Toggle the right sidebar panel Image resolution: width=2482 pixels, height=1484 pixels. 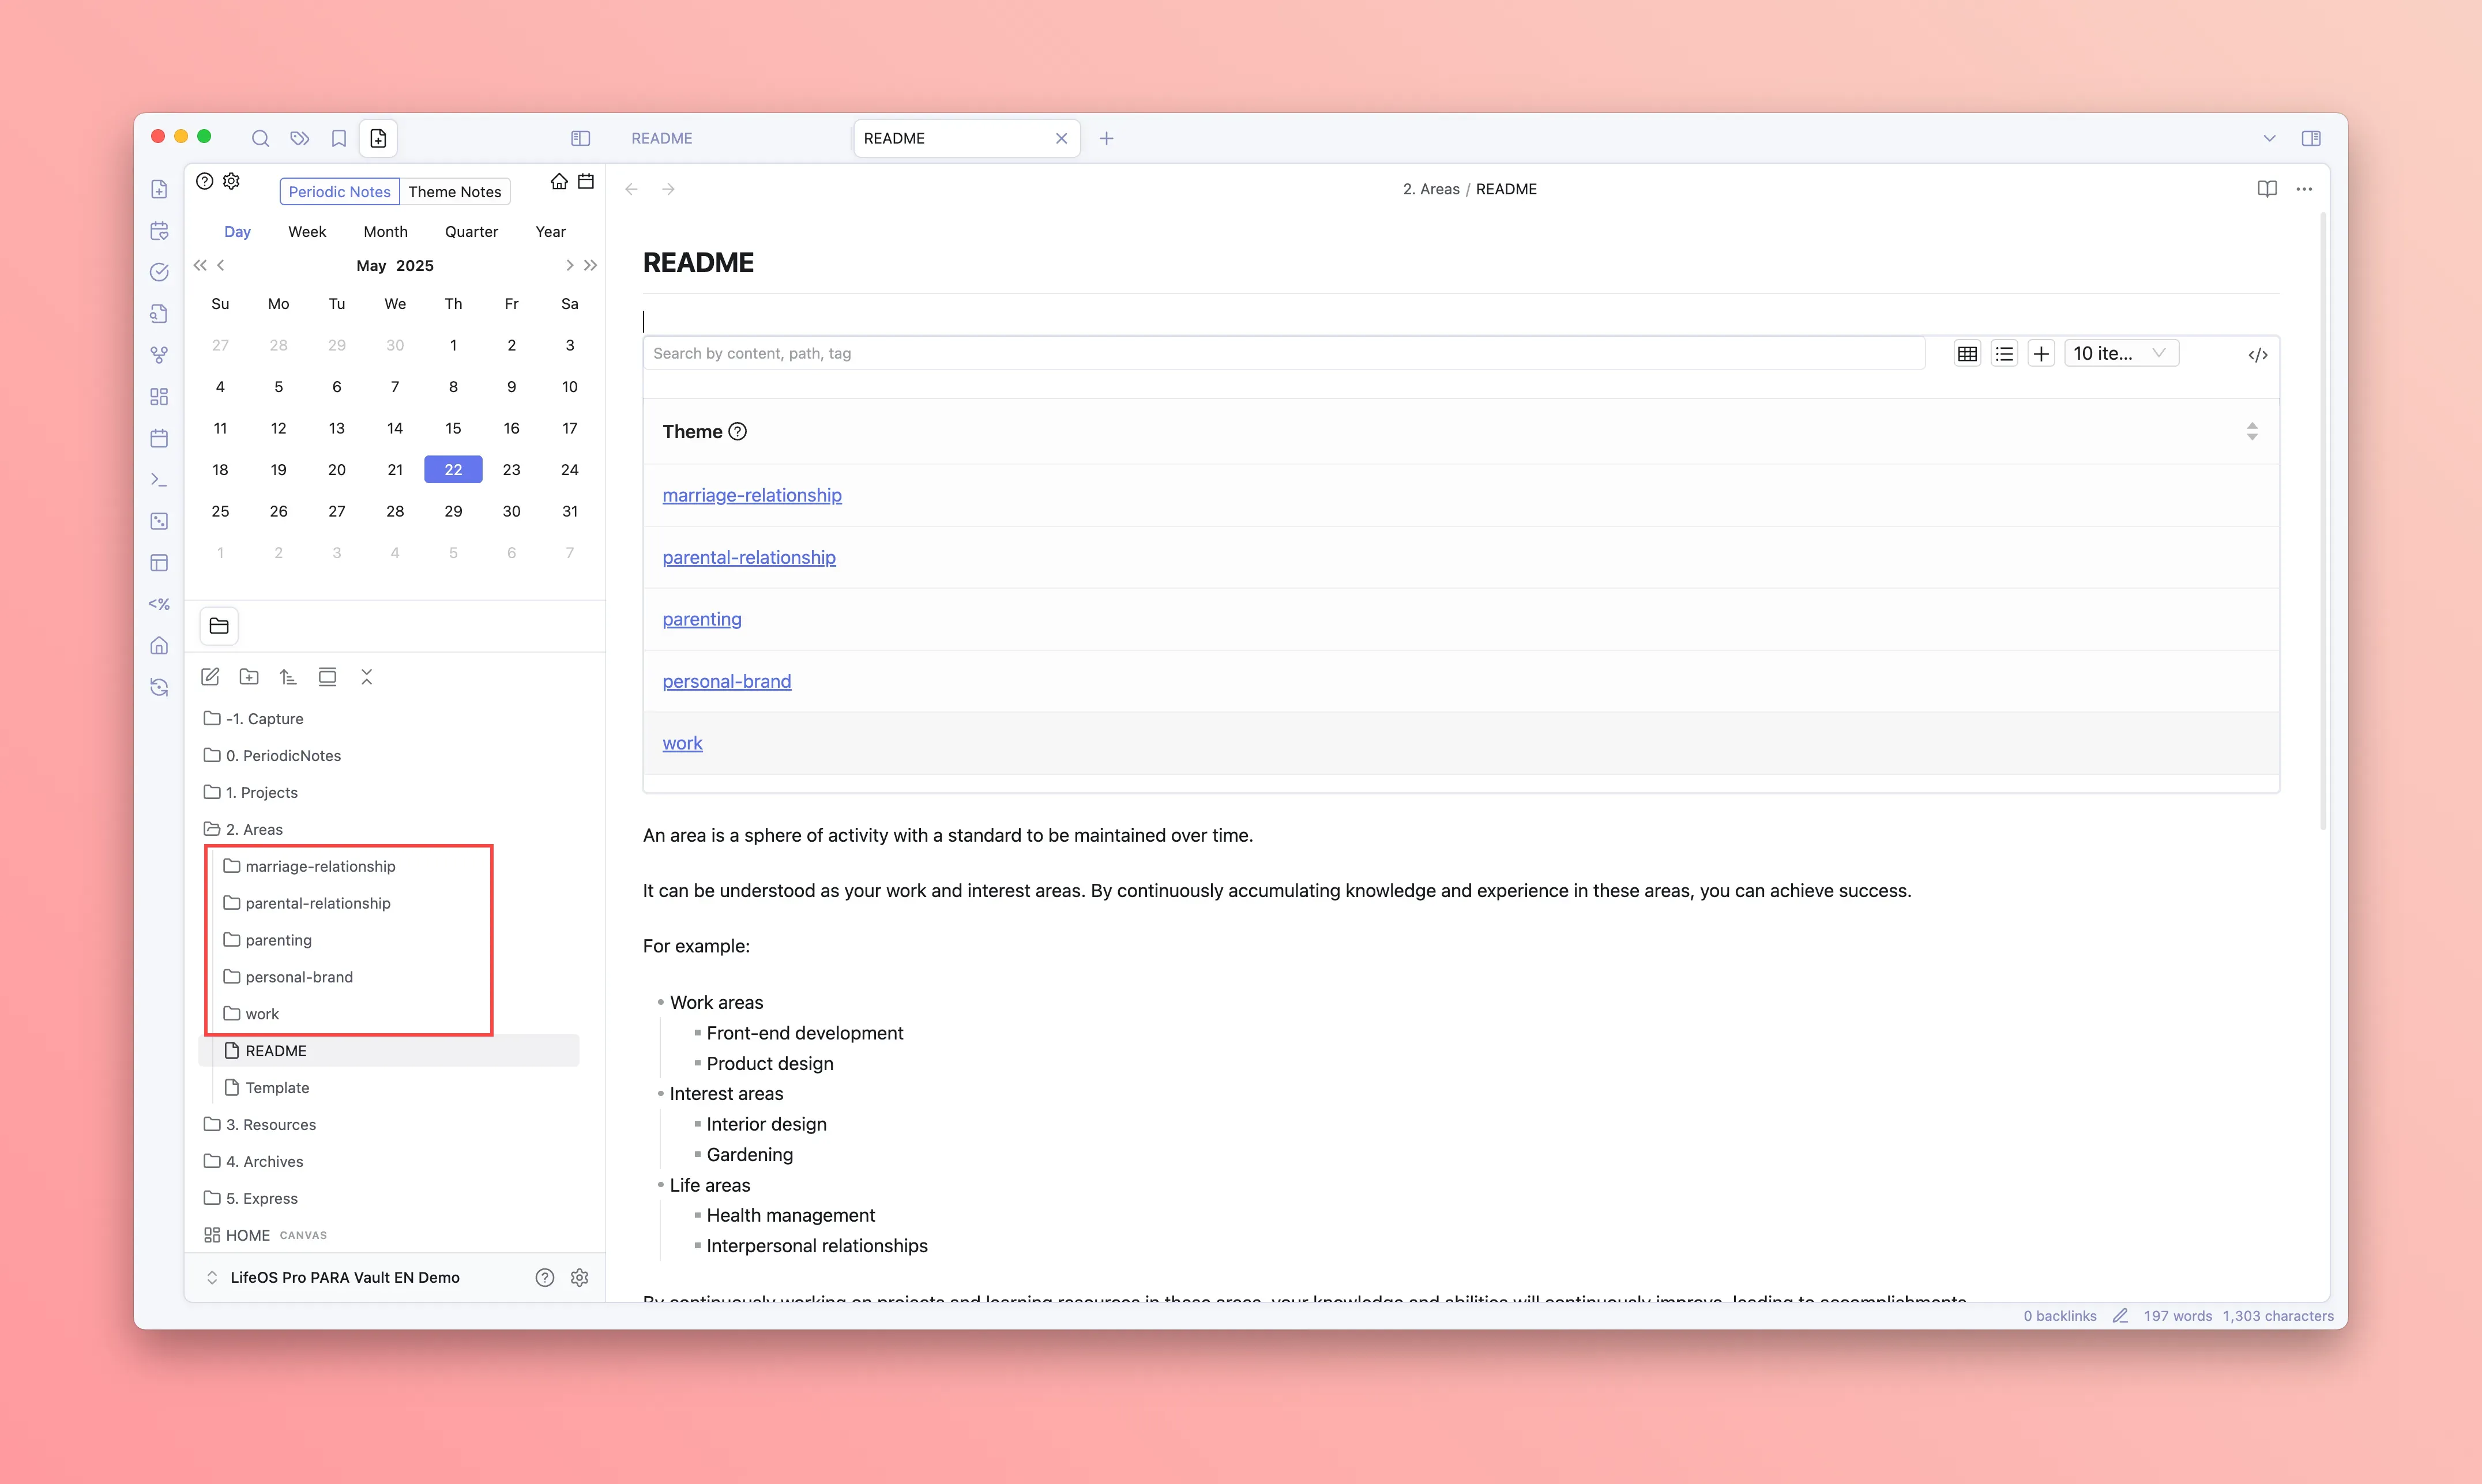pos(2310,138)
